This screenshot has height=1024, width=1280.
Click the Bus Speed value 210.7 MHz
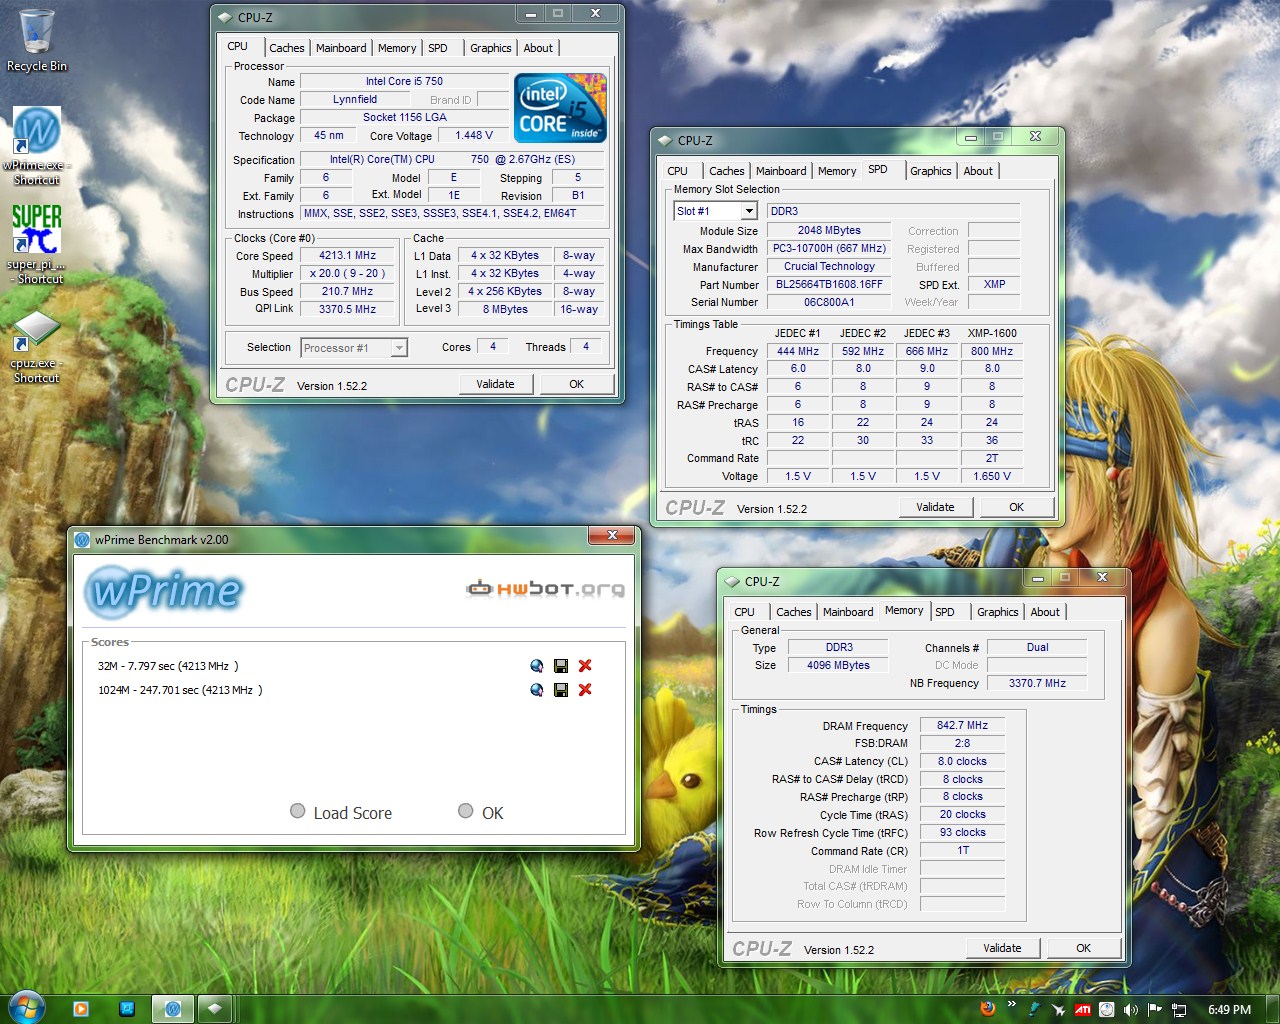[x=347, y=292]
